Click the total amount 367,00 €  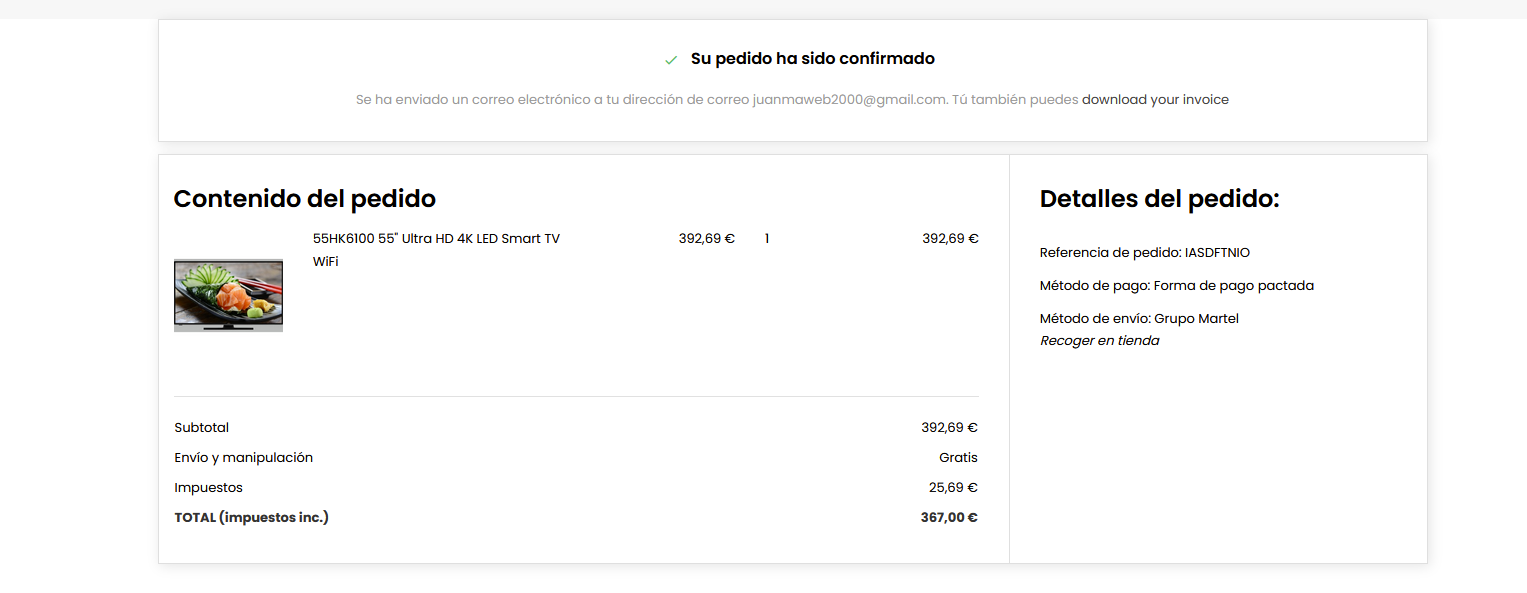click(x=949, y=518)
